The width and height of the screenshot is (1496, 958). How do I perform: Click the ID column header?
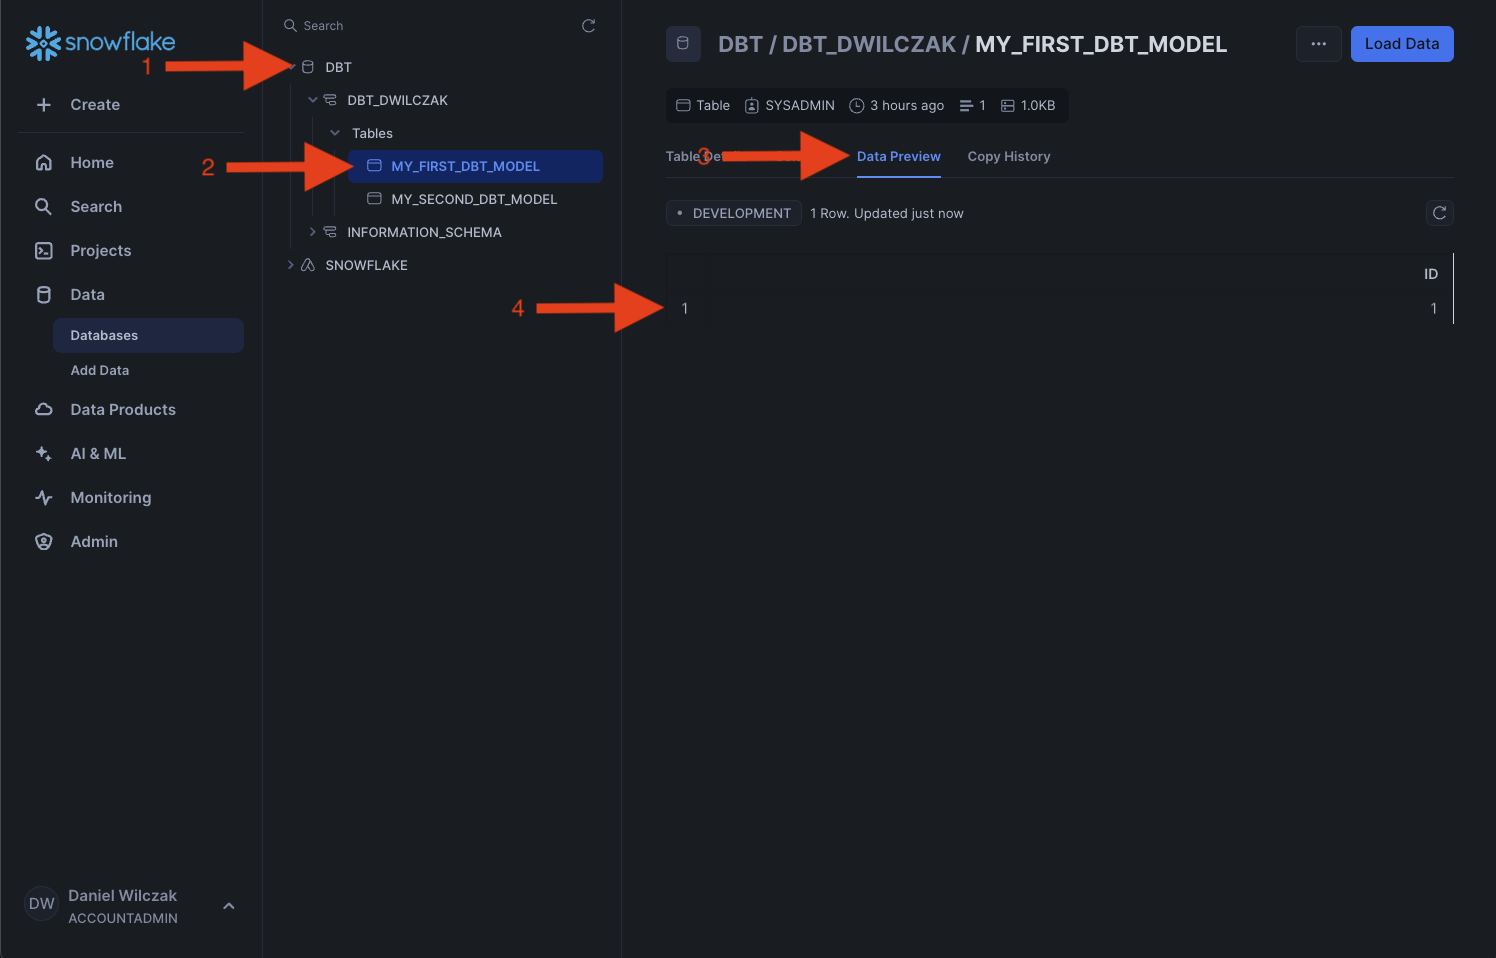click(1431, 274)
